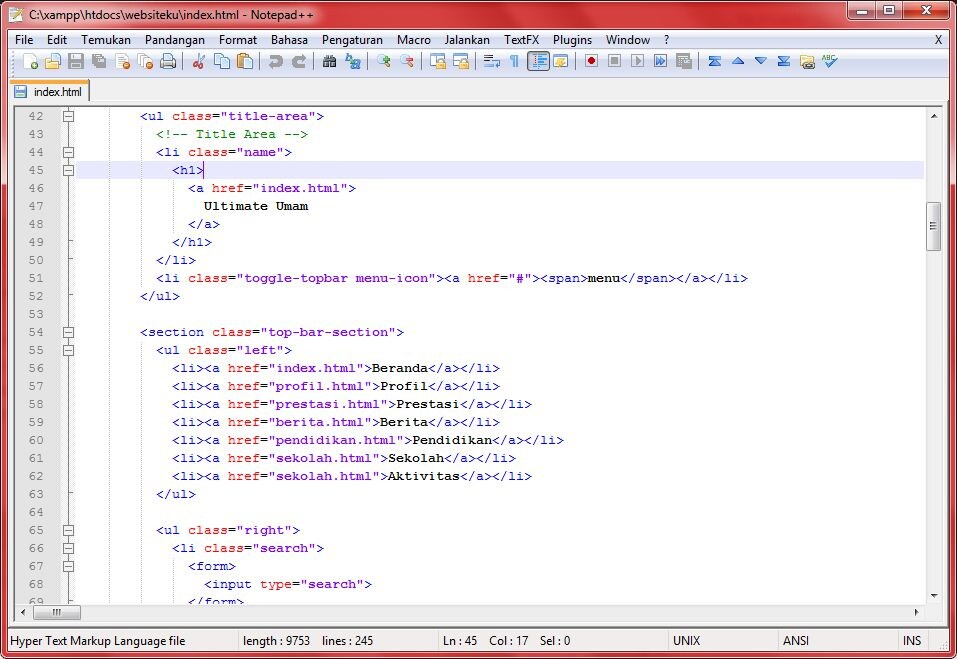Toggle synchronized horizontal scrolling icon
This screenshot has height=659, width=957.
coord(461,61)
